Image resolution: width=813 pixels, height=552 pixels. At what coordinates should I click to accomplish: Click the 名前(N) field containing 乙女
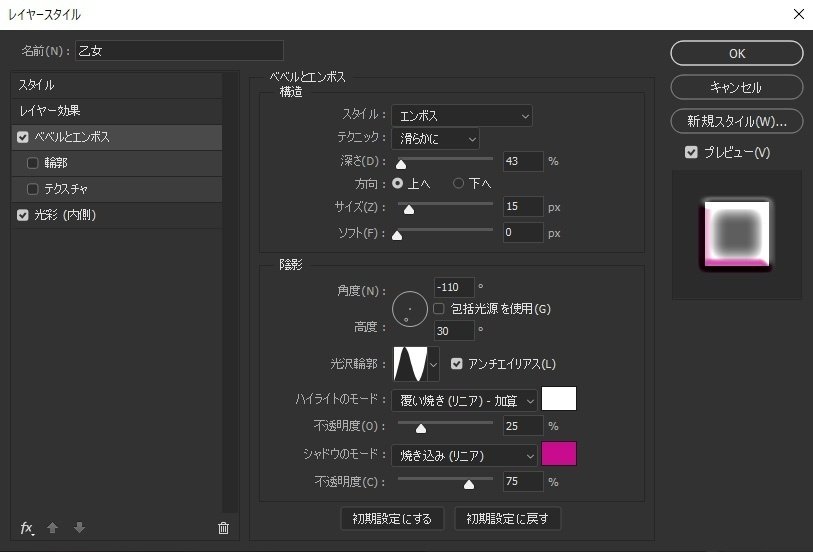tap(179, 51)
